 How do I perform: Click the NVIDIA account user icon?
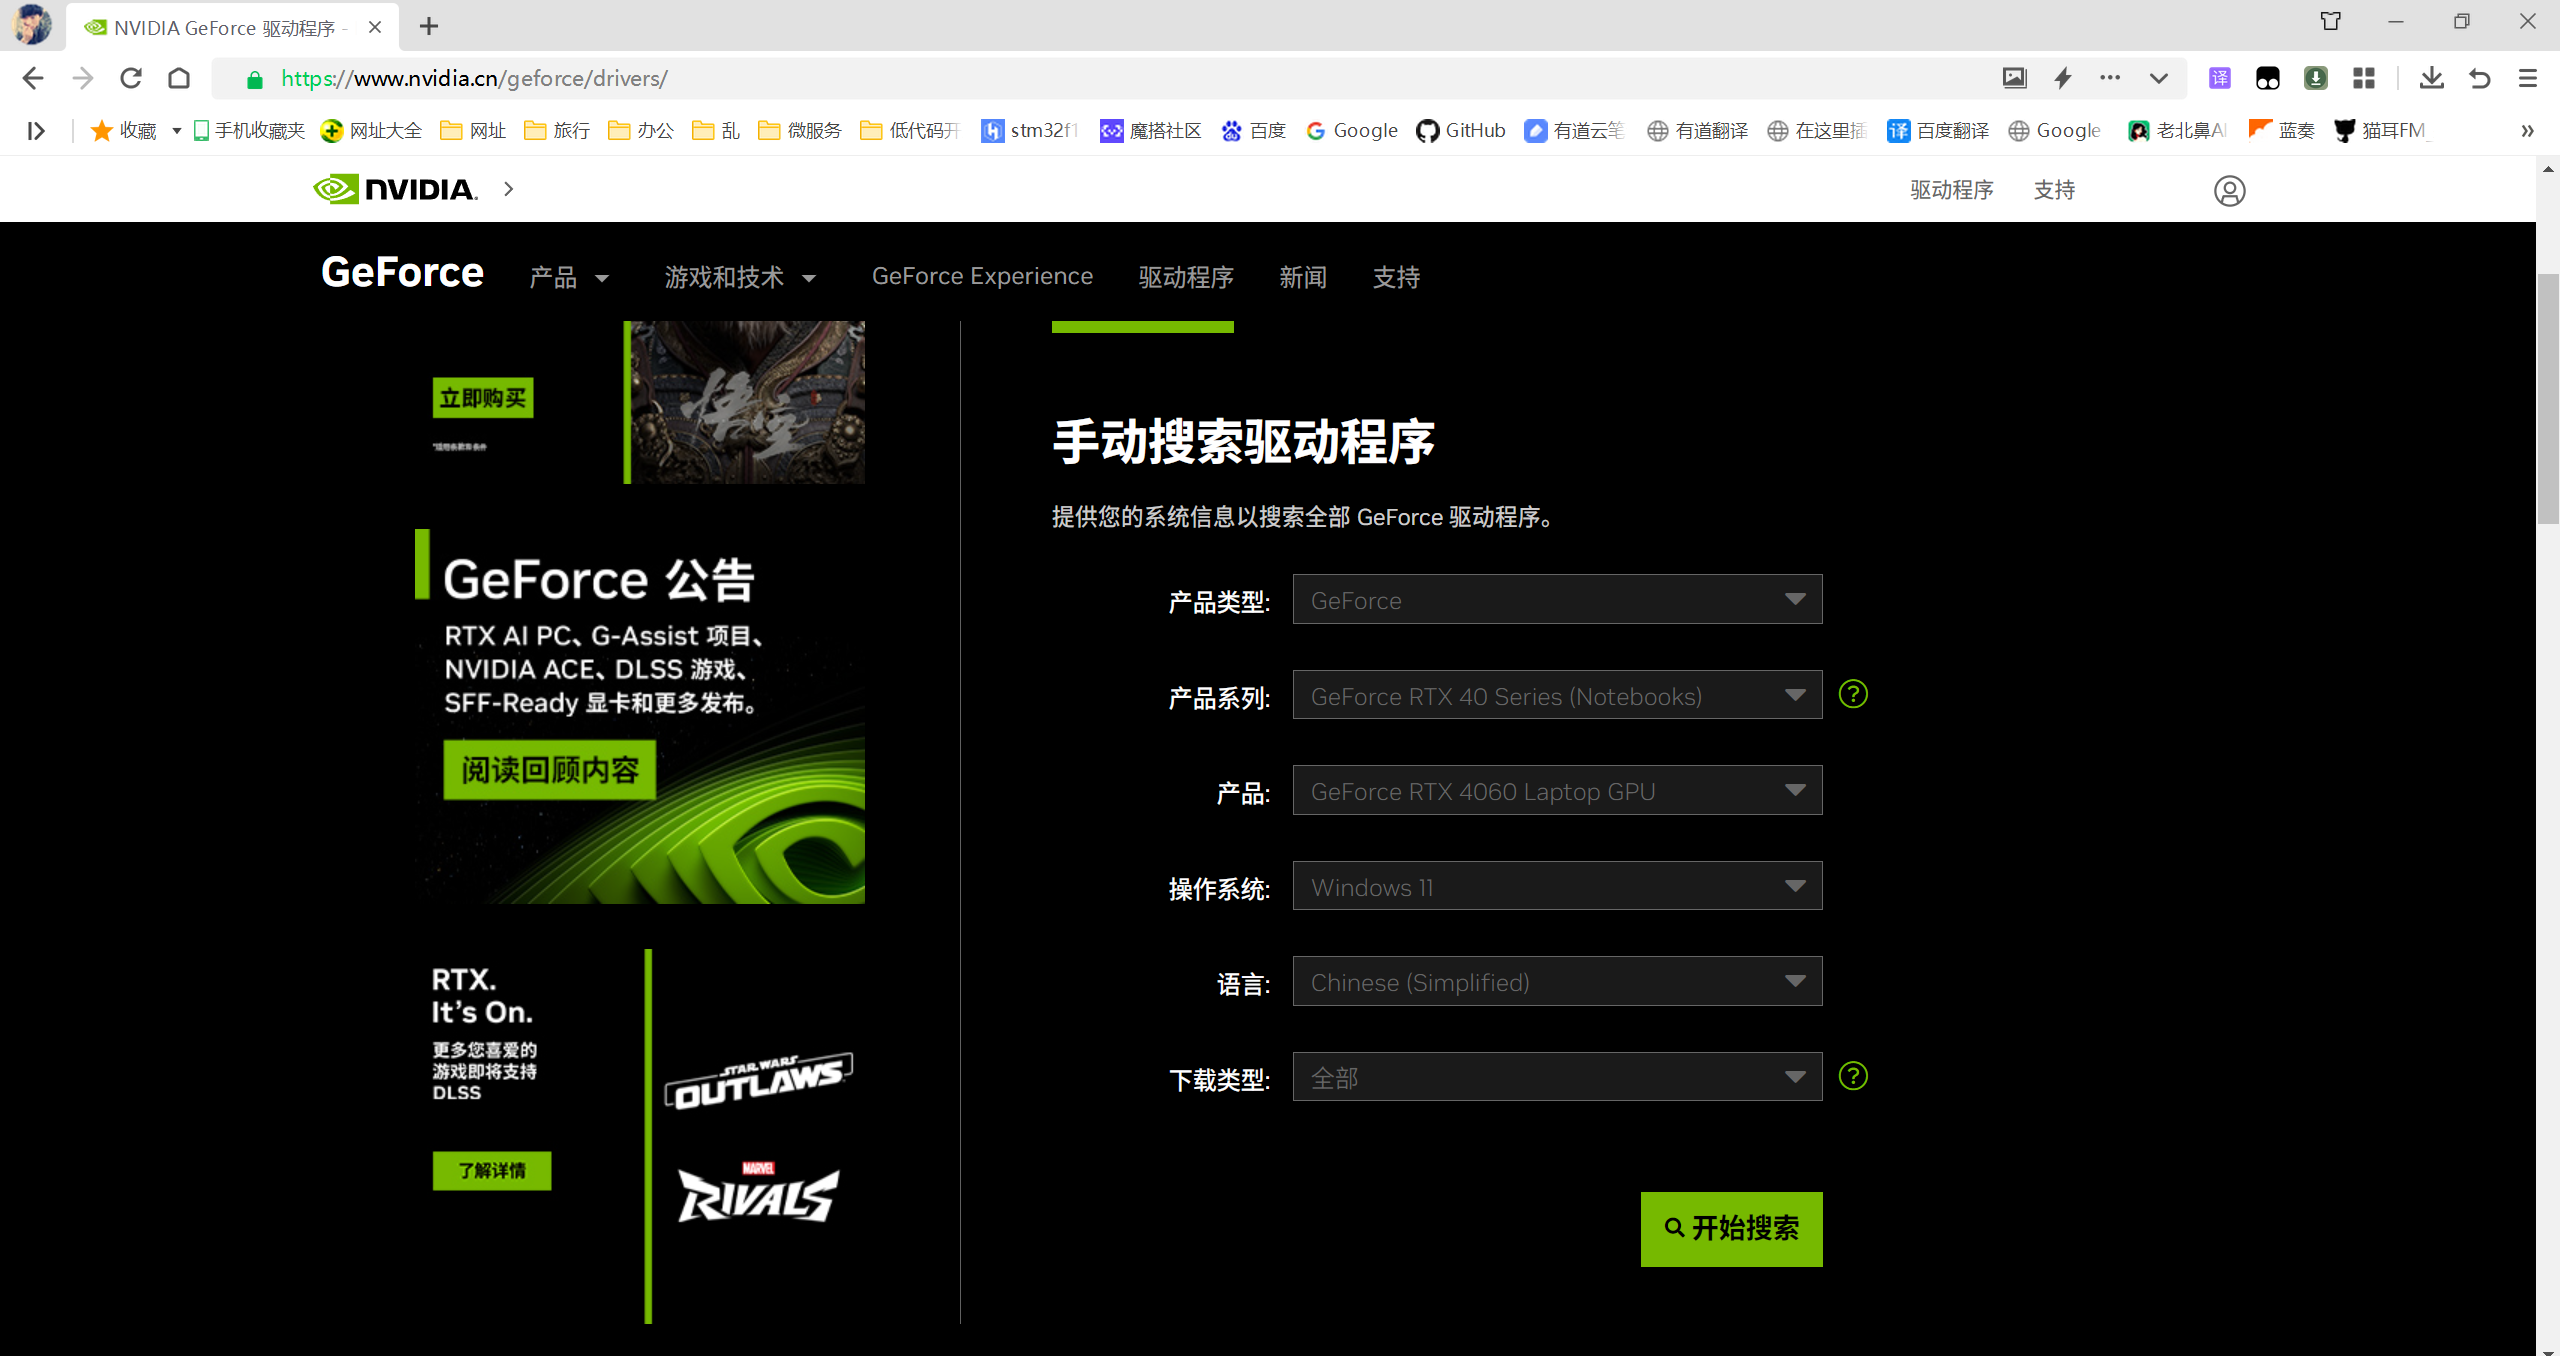2229,190
